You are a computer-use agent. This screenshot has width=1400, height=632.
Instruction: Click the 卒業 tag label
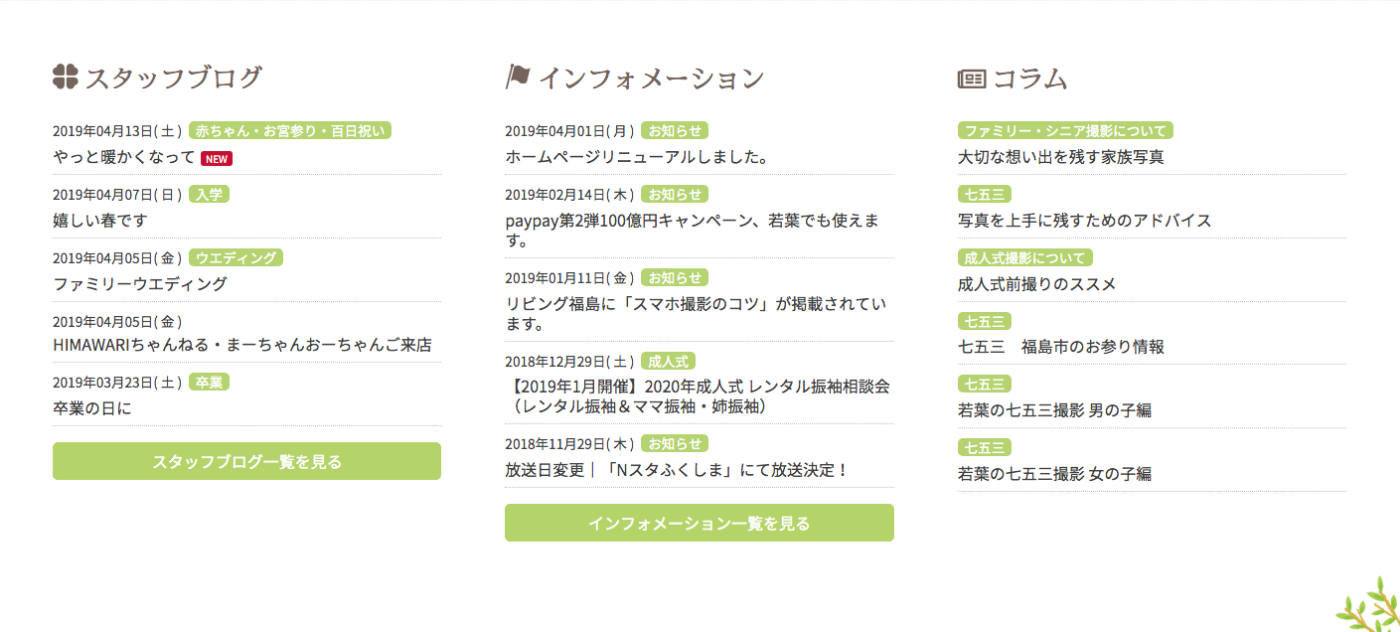click(x=209, y=381)
